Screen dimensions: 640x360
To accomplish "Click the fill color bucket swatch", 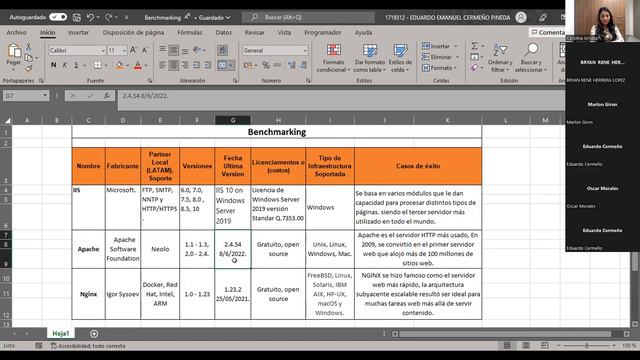I will [120, 65].
